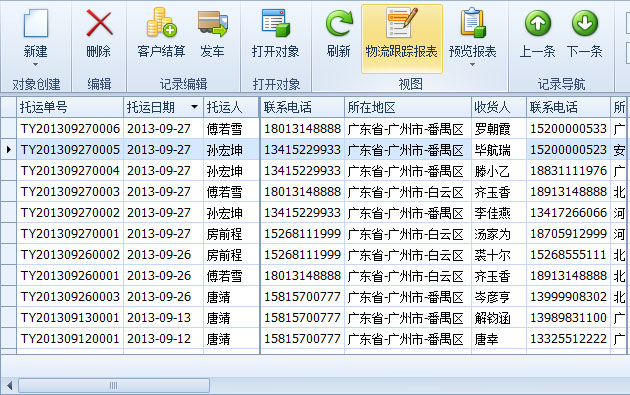The width and height of the screenshot is (630, 395).
Task: Click the second 联系电话 column header beside 收货人
Action: (x=568, y=107)
